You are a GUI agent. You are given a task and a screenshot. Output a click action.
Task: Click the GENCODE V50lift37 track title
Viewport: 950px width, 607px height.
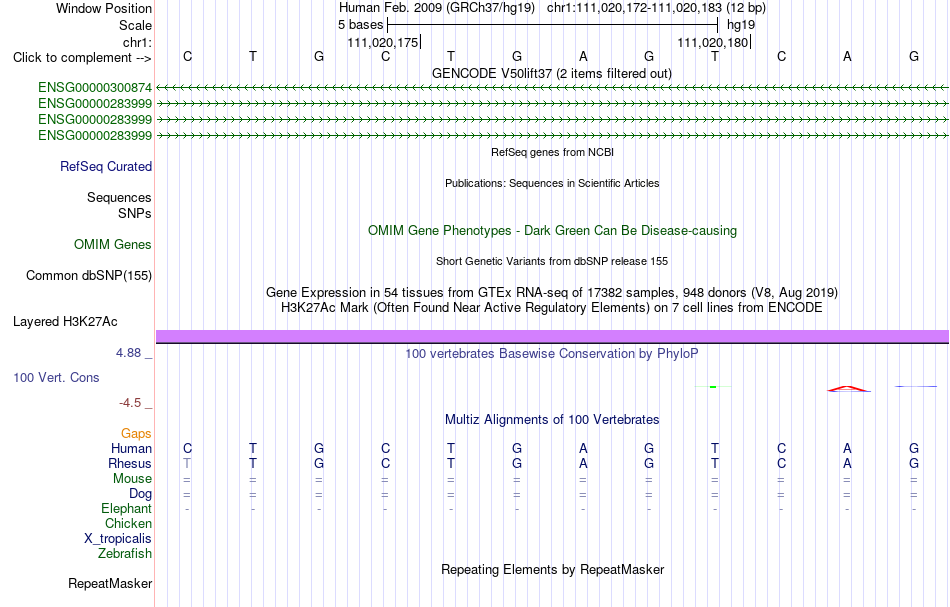(552, 74)
